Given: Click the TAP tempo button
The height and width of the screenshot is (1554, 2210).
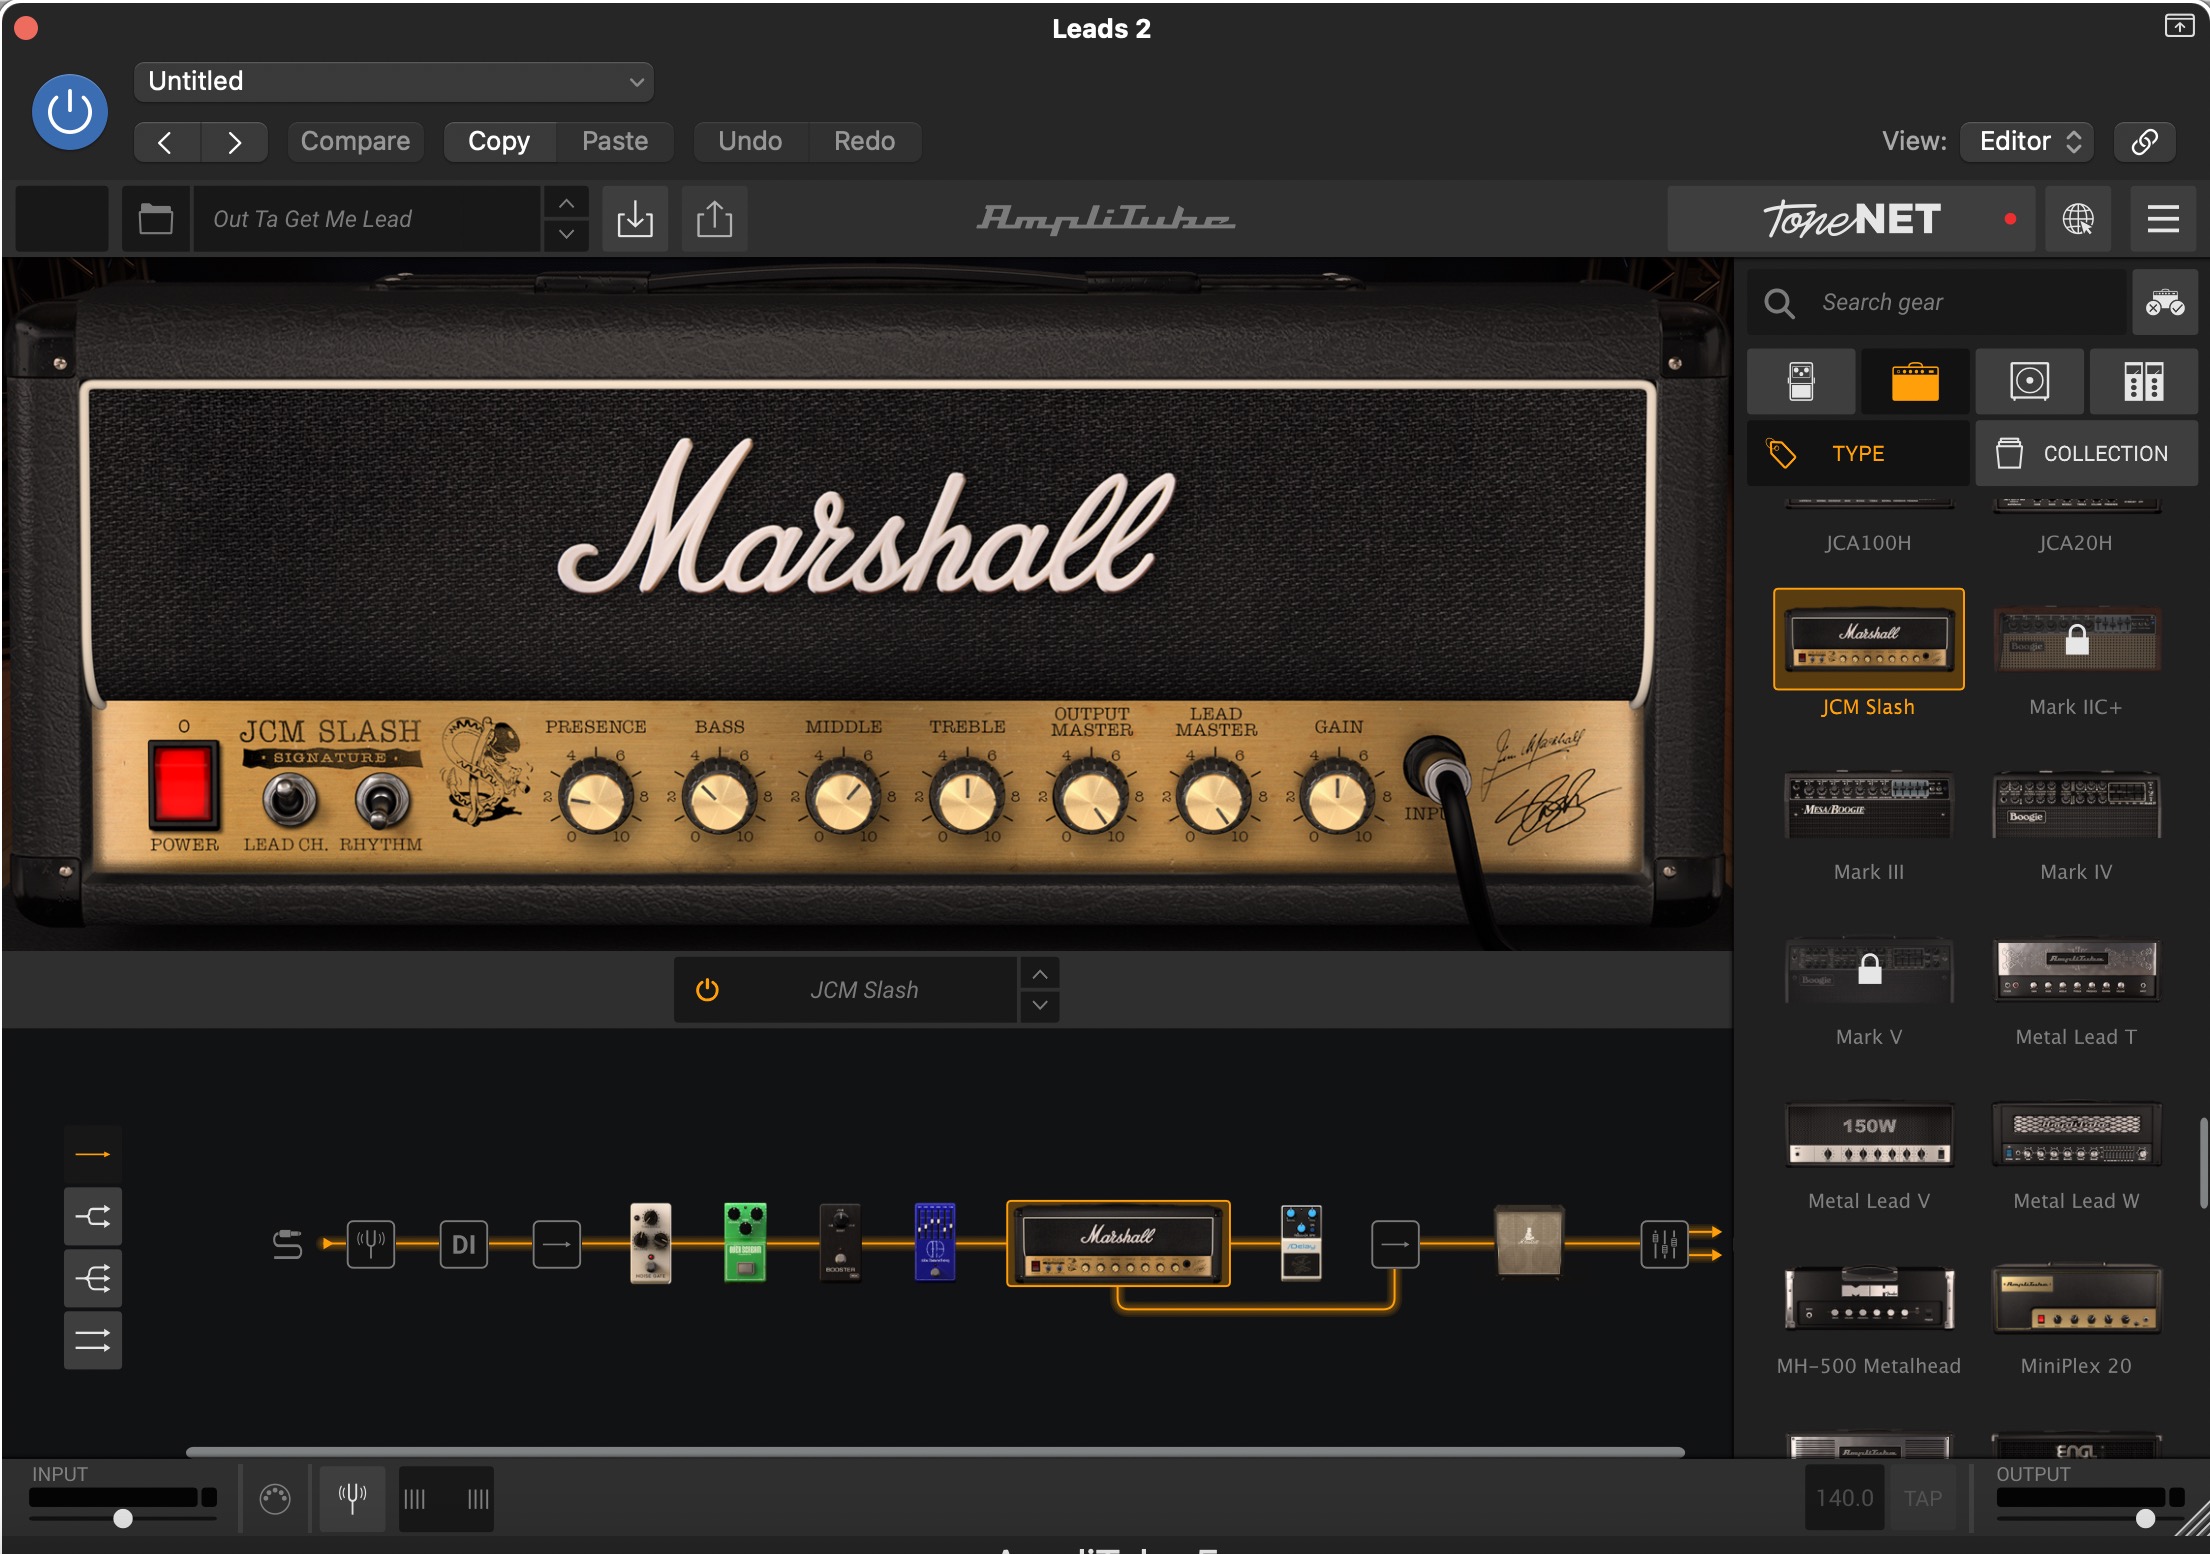Looking at the screenshot, I should pyautogui.click(x=1922, y=1498).
